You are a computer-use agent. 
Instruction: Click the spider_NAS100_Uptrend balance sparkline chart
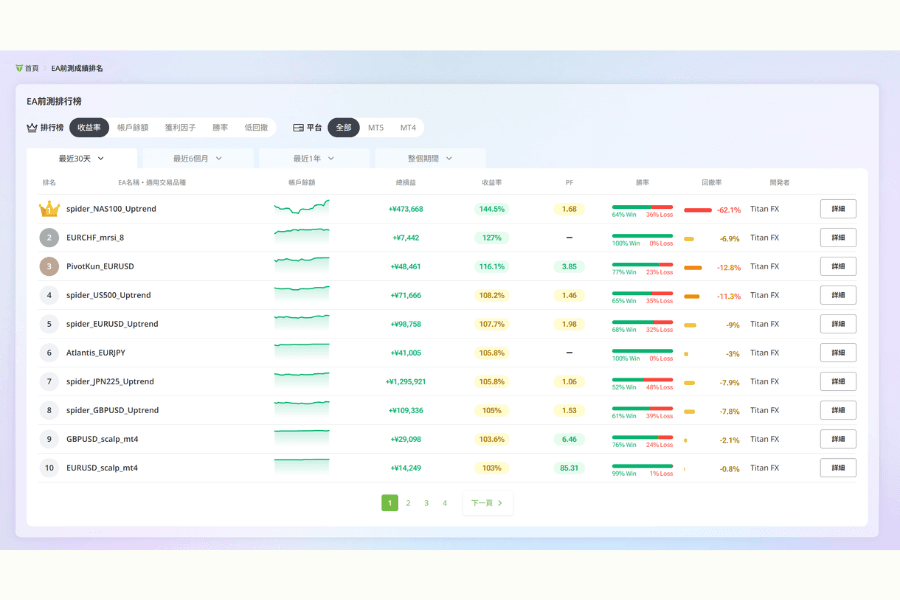point(301,208)
